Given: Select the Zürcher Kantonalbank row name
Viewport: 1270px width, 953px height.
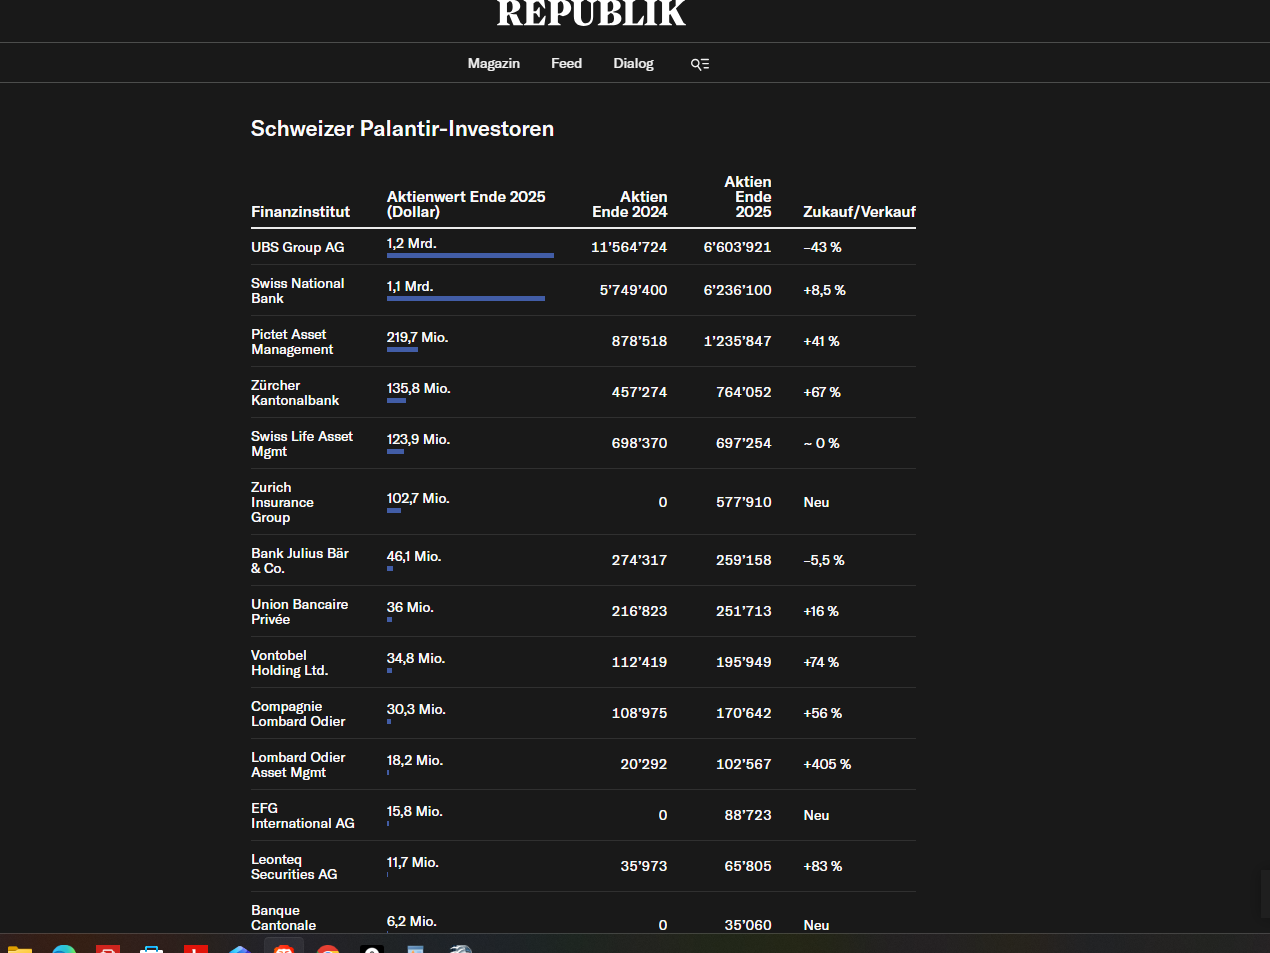Looking at the screenshot, I should coord(295,393).
